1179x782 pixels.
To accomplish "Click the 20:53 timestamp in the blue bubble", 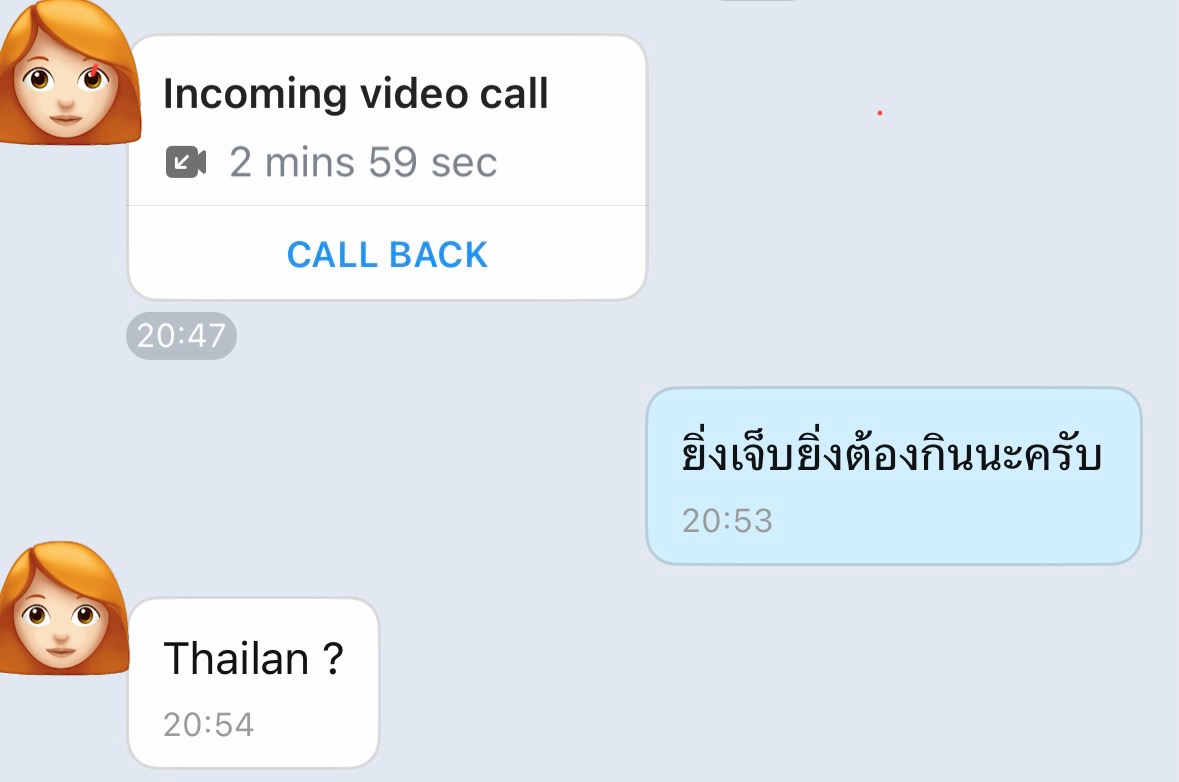I will 727,520.
